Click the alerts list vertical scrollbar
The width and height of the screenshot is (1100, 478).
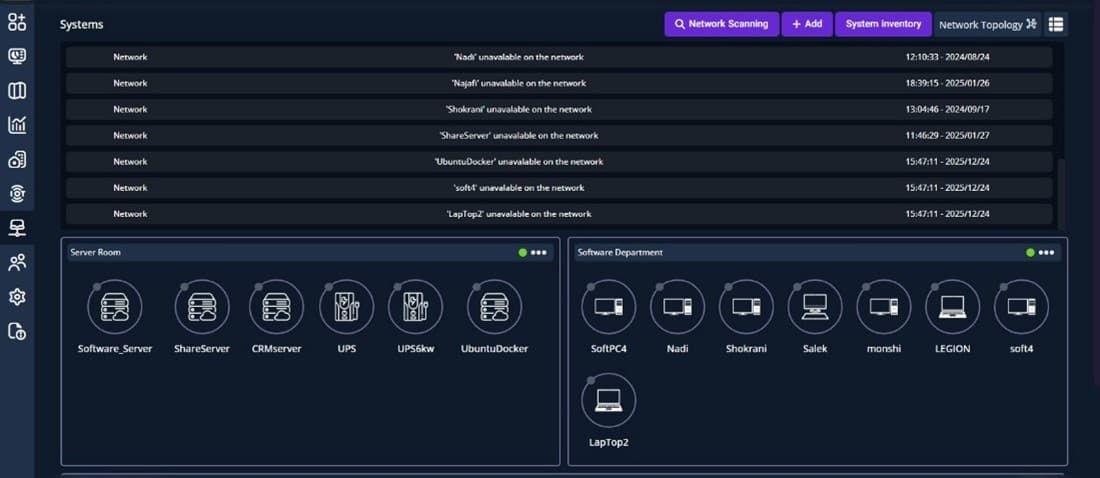tap(1061, 193)
